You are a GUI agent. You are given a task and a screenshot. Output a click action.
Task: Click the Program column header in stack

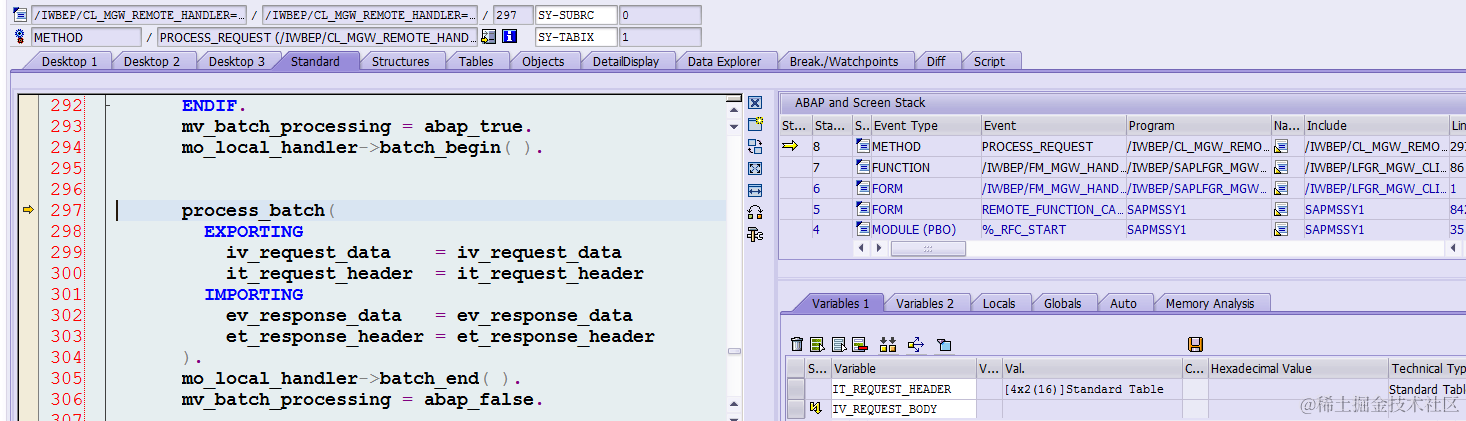click(1198, 126)
